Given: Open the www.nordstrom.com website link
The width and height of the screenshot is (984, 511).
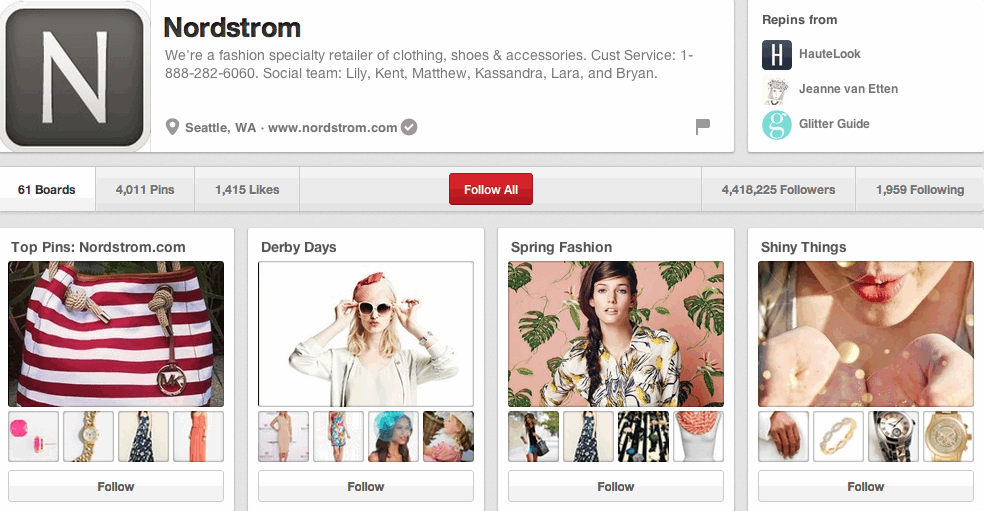Looking at the screenshot, I should click(x=332, y=127).
